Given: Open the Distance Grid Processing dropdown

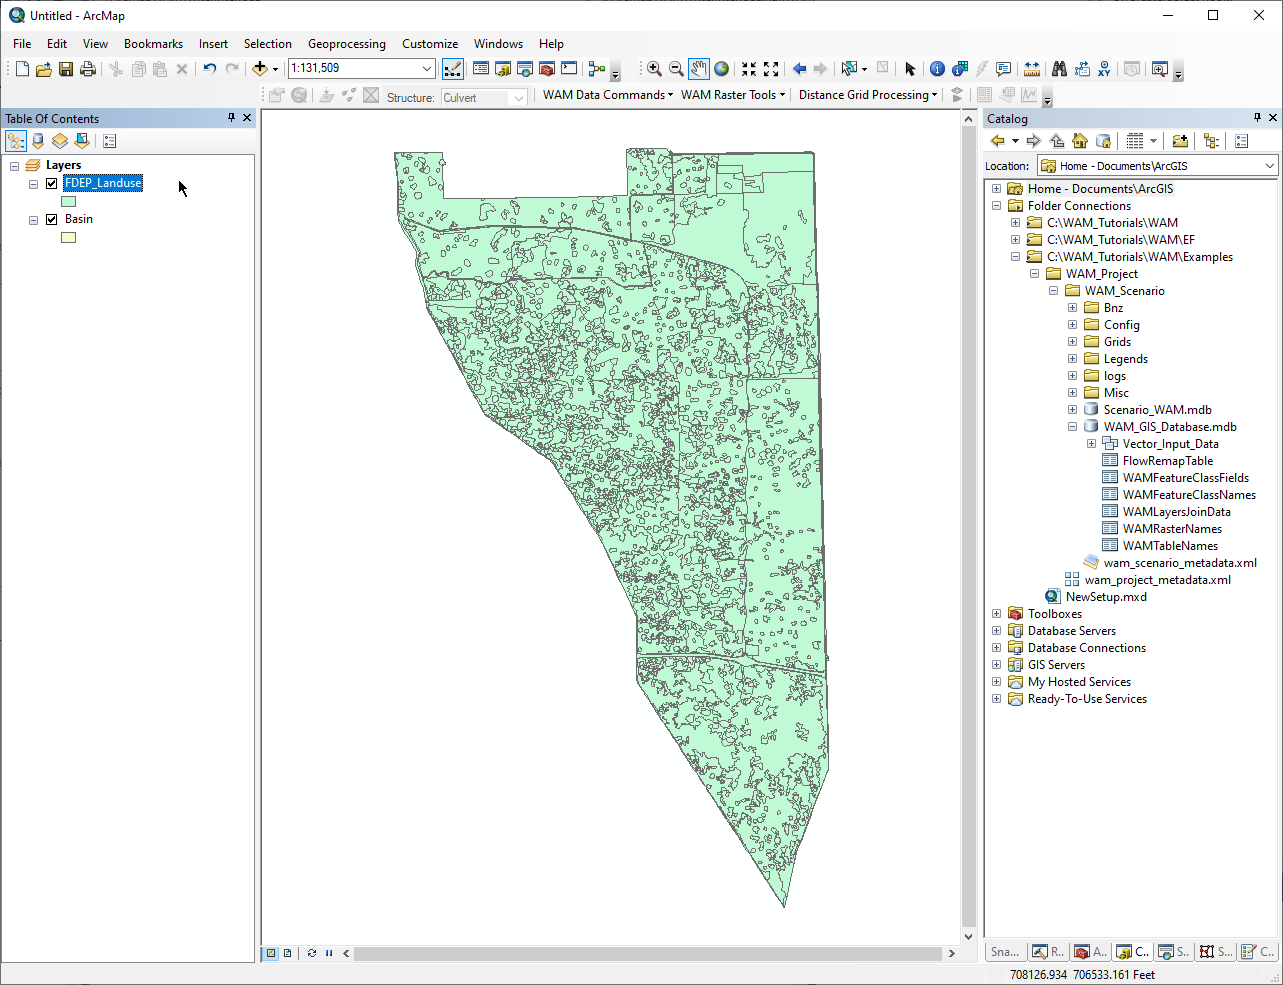Looking at the screenshot, I should click(x=868, y=95).
